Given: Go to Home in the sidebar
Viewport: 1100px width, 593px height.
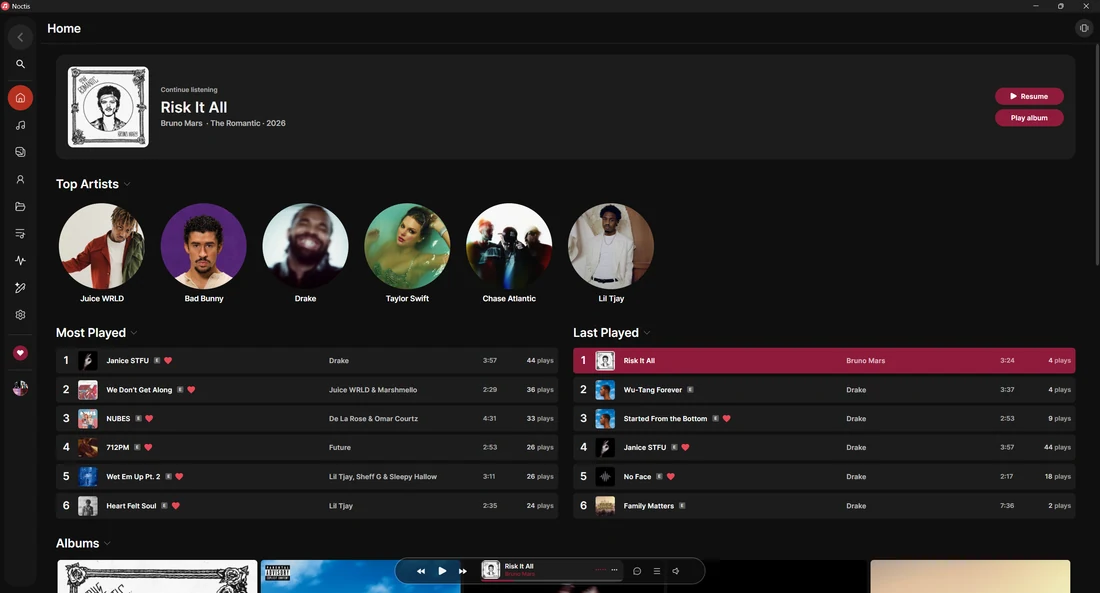Looking at the screenshot, I should (x=20, y=98).
